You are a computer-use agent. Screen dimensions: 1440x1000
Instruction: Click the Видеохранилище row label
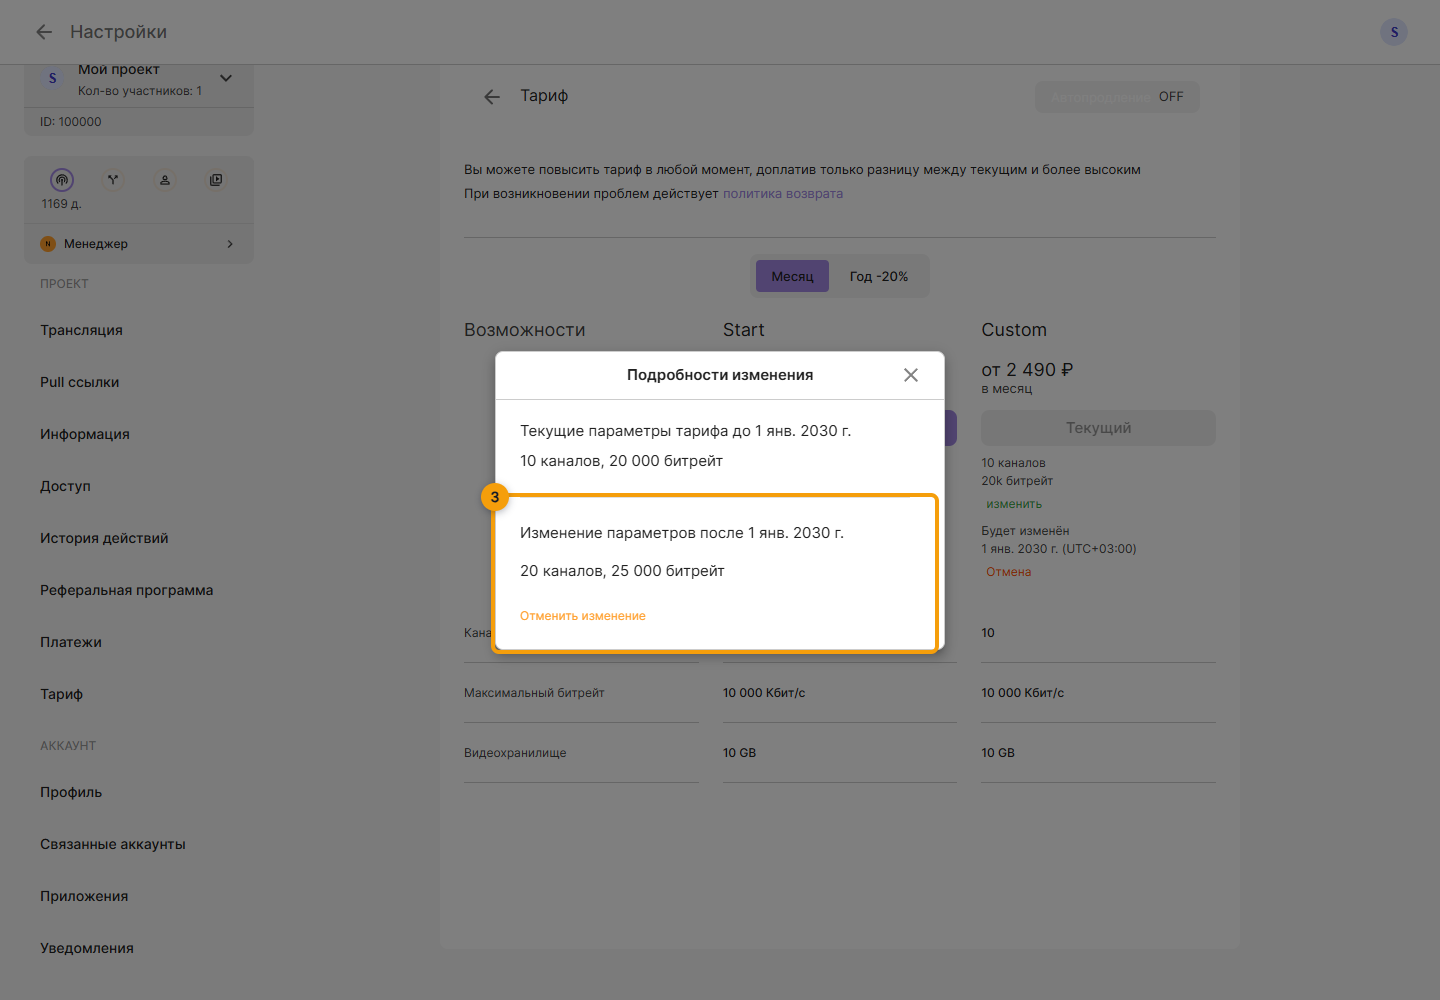(x=515, y=753)
